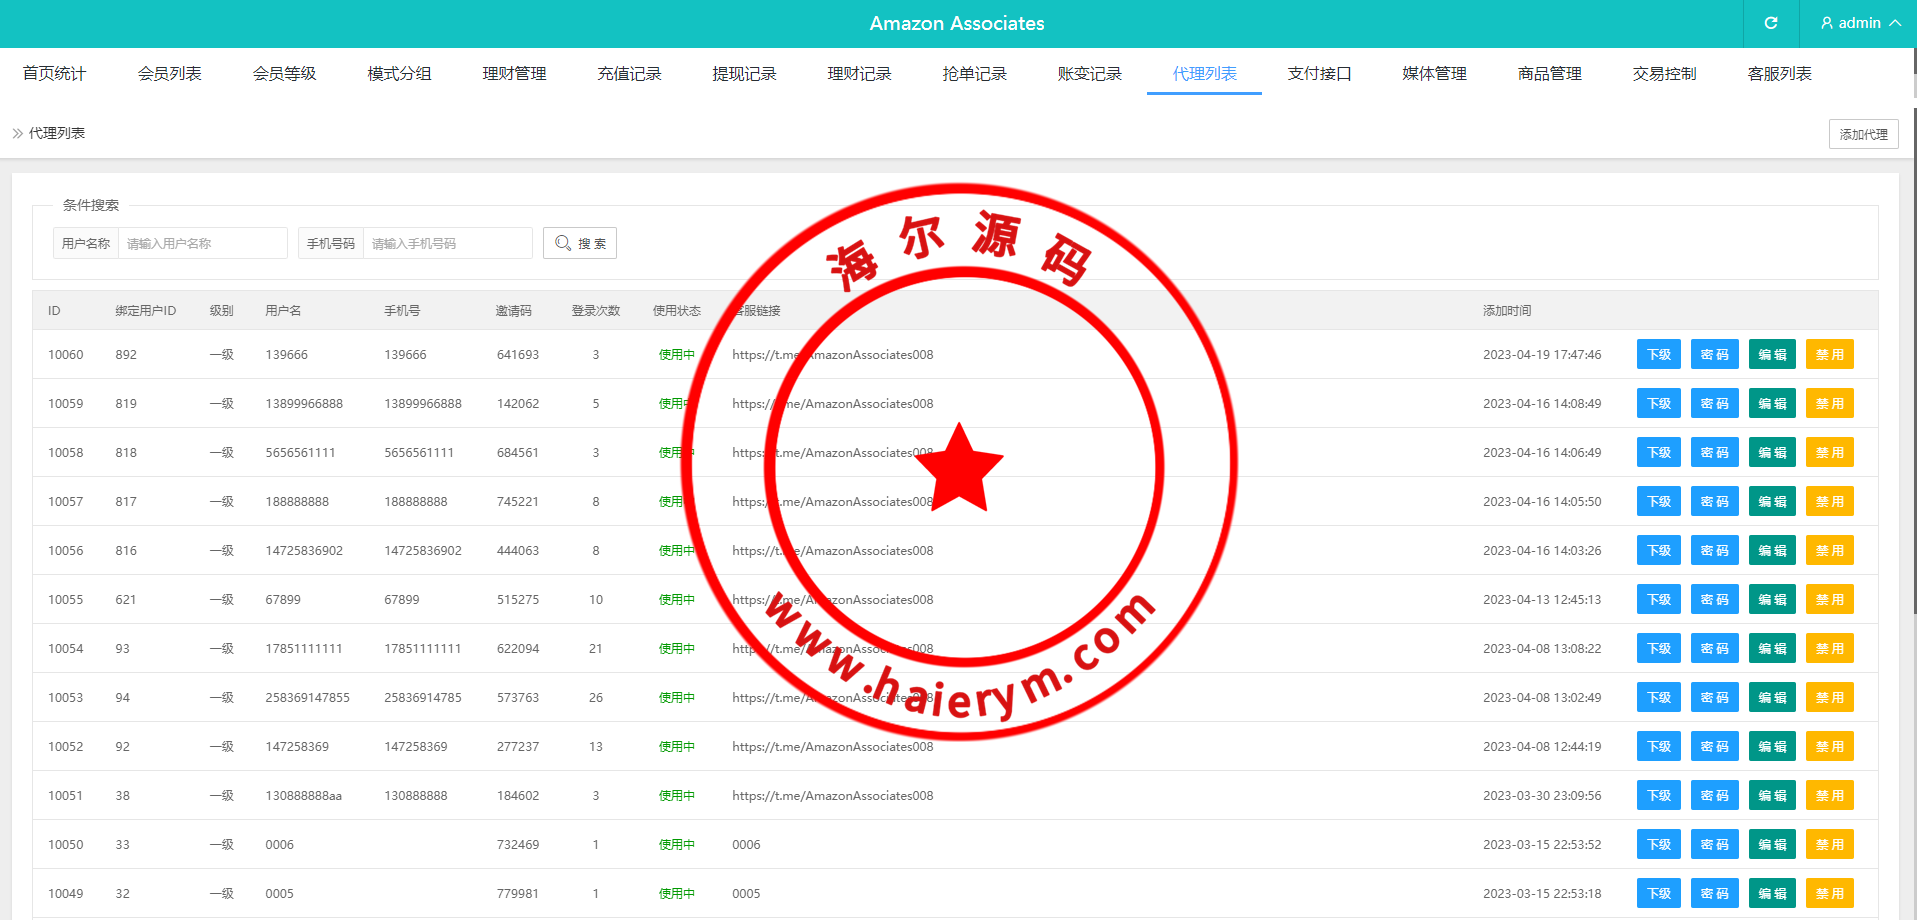This screenshot has height=920, width=1917.
Task: Open customer service link for agent 10052
Action: [x=832, y=747]
